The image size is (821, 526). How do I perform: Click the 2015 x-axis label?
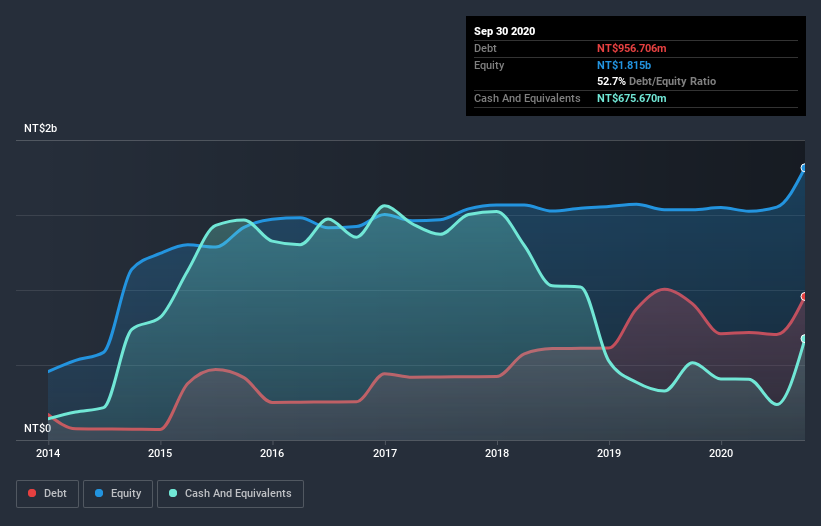tap(160, 453)
